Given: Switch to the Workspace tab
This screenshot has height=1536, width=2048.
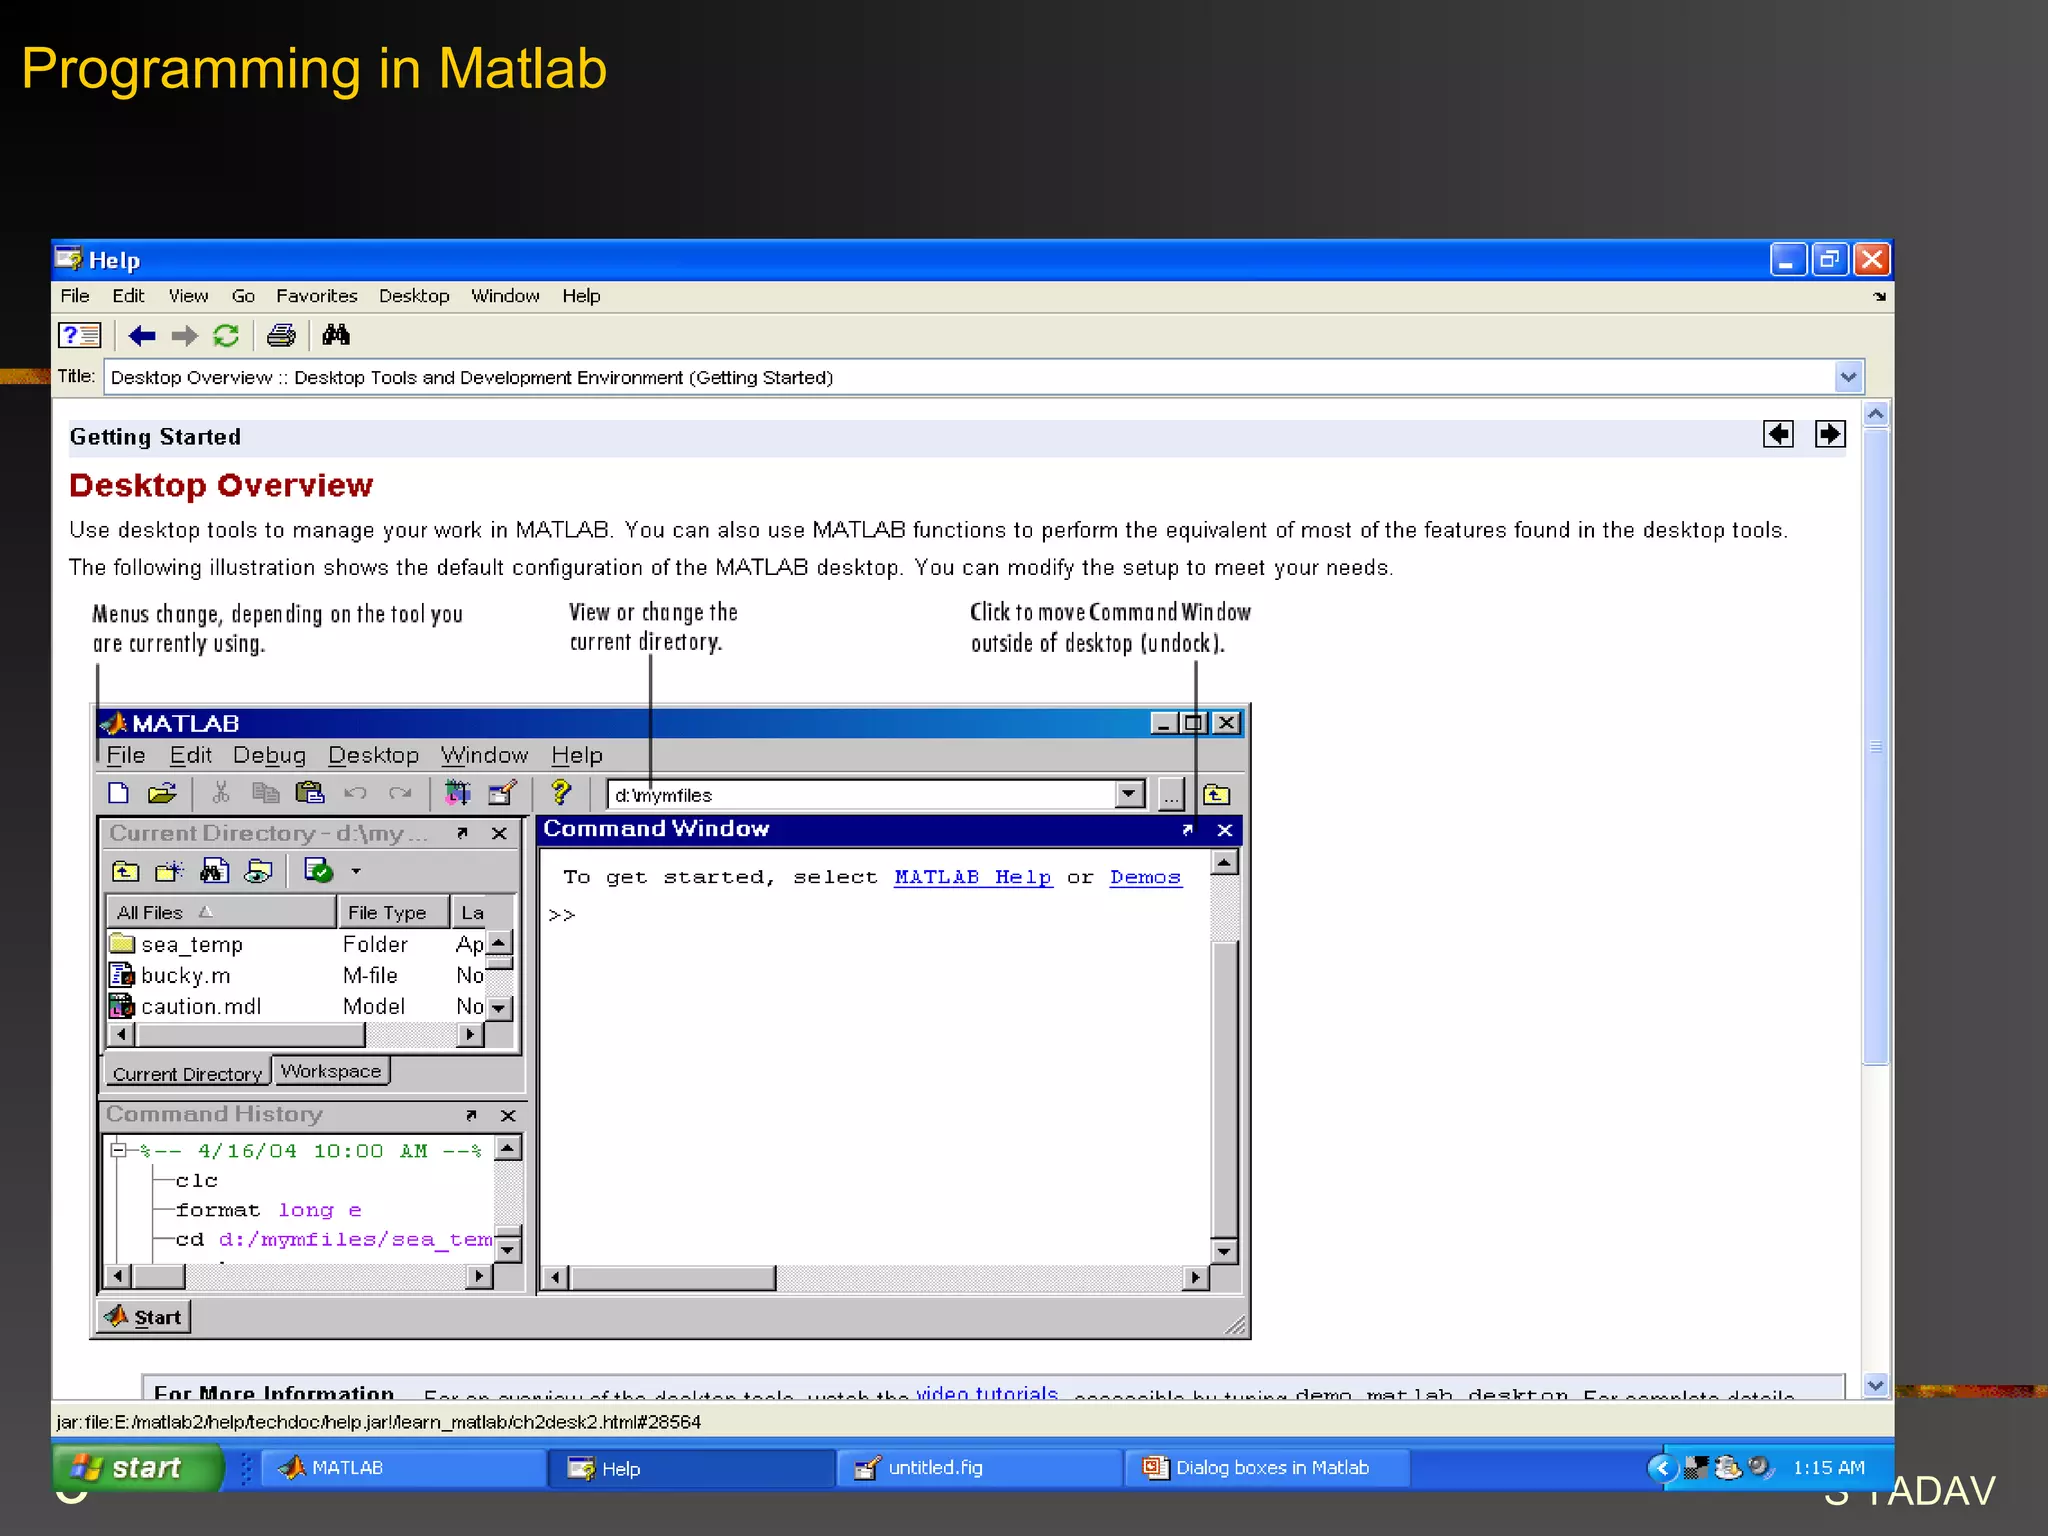Looking at the screenshot, I should point(331,1071).
